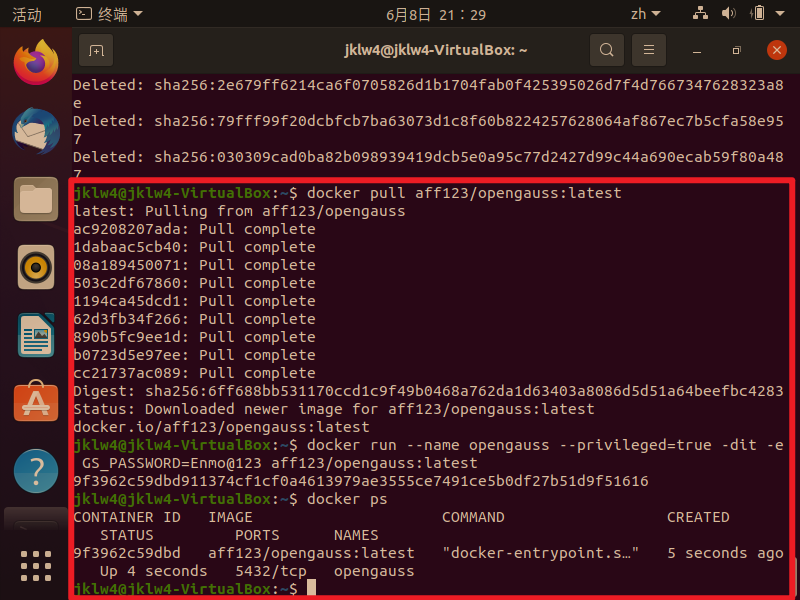Open the Thunderbird mail client

coord(36,131)
